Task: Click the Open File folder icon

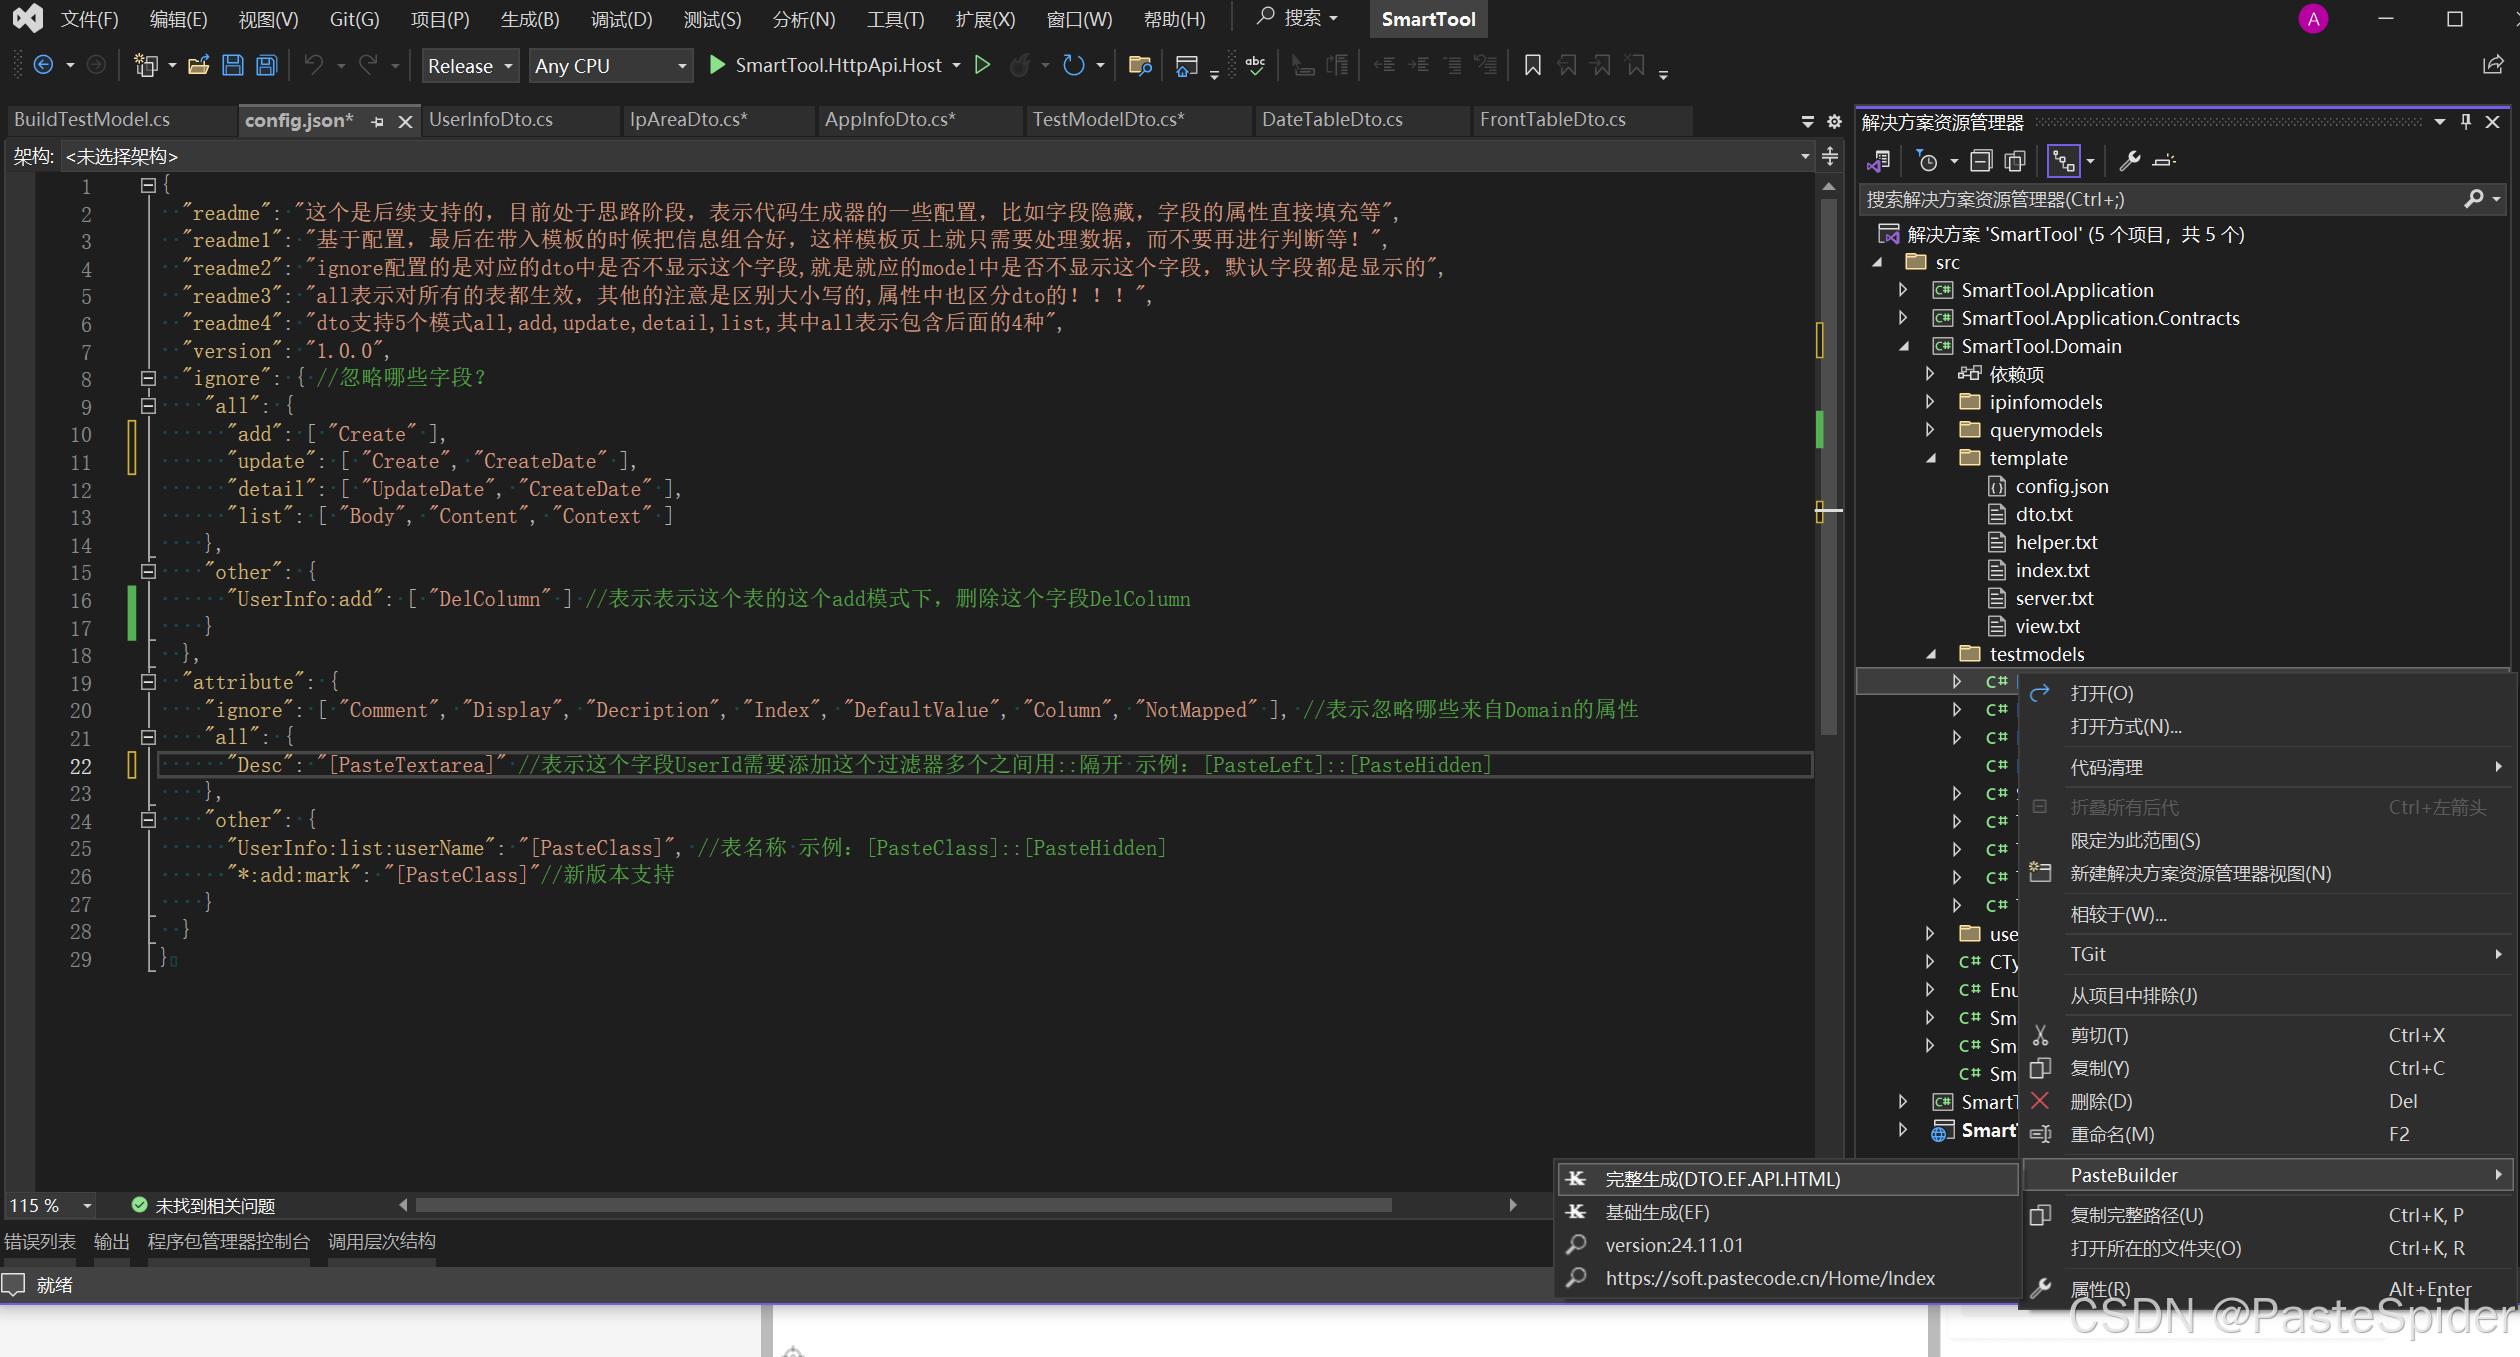Action: 198,66
